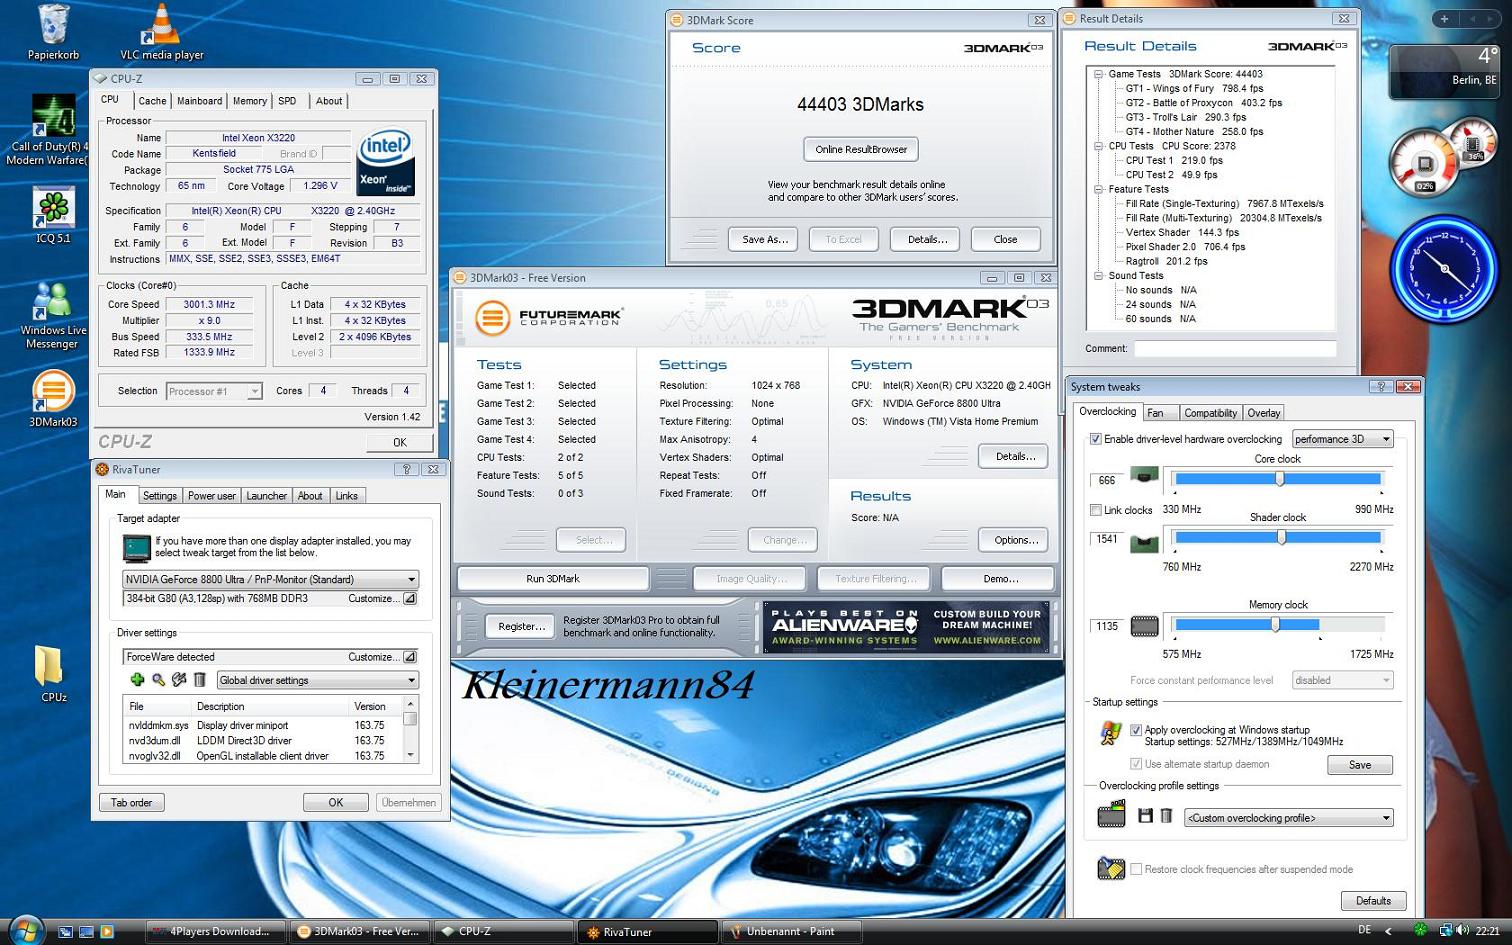Viewport: 1512px width, 945px height.
Task: Click the shader clock chip icon
Action: (x=1144, y=543)
